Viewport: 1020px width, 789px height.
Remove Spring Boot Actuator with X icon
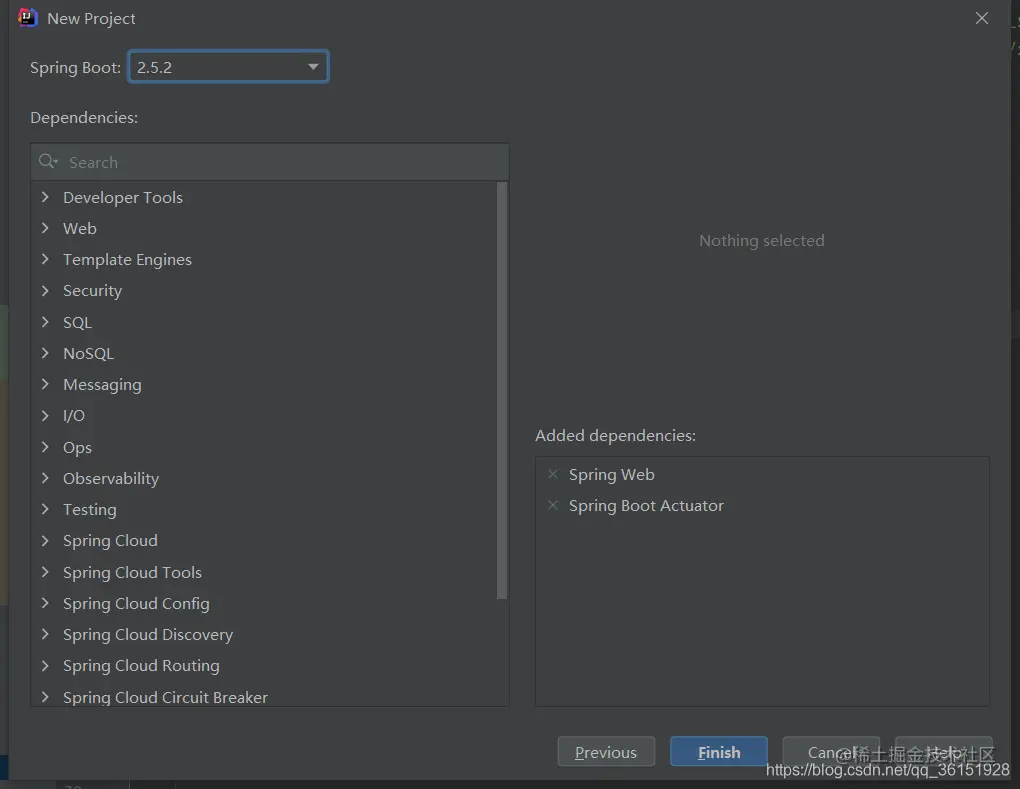coord(553,505)
